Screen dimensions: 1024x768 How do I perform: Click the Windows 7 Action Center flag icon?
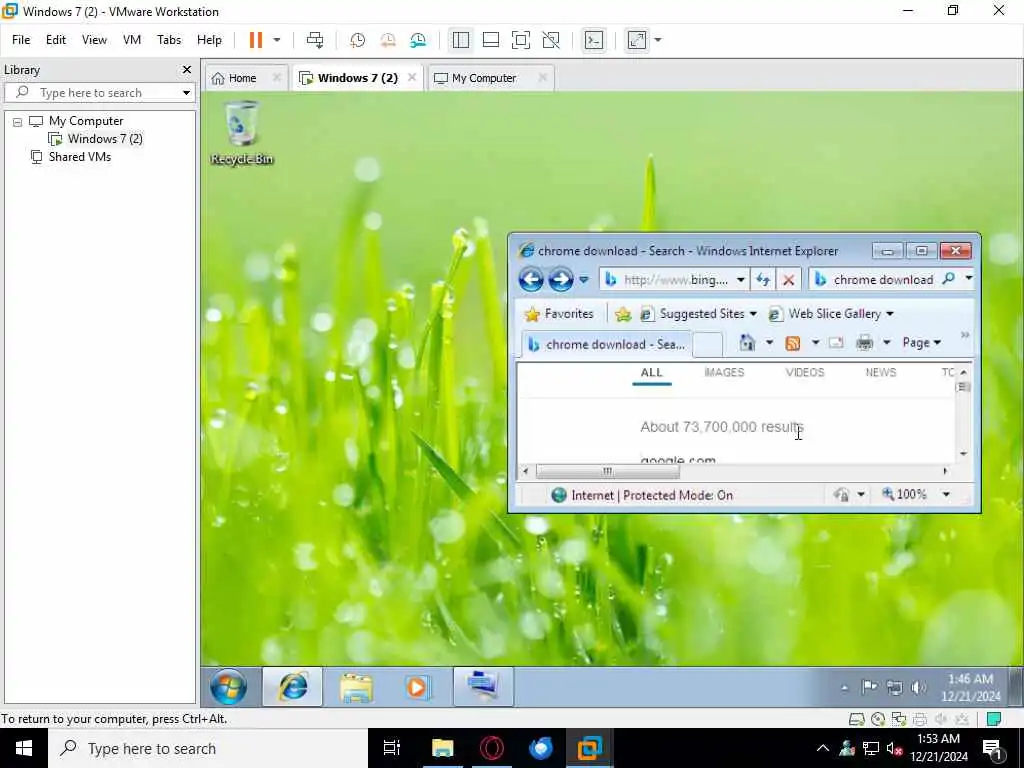(x=869, y=687)
